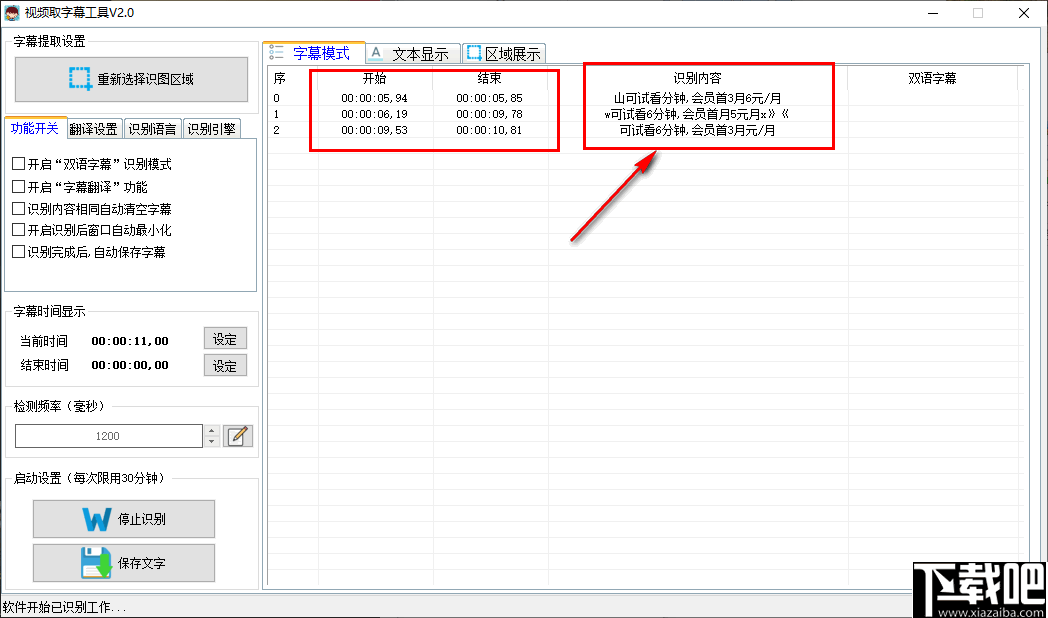Screen dimensions: 1048x618
Task: Click the dashed-box icon on 区域展示 tab
Action: click(x=473, y=52)
